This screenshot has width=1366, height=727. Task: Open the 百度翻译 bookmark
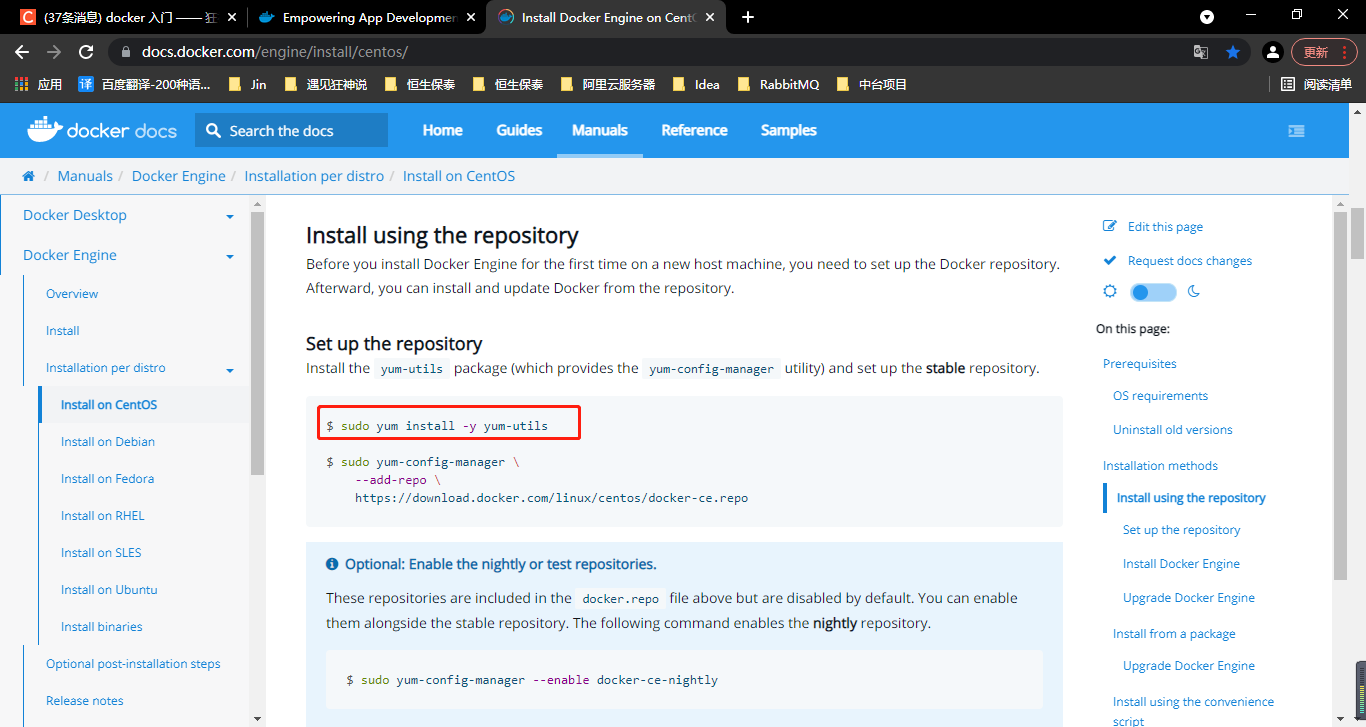pos(144,84)
